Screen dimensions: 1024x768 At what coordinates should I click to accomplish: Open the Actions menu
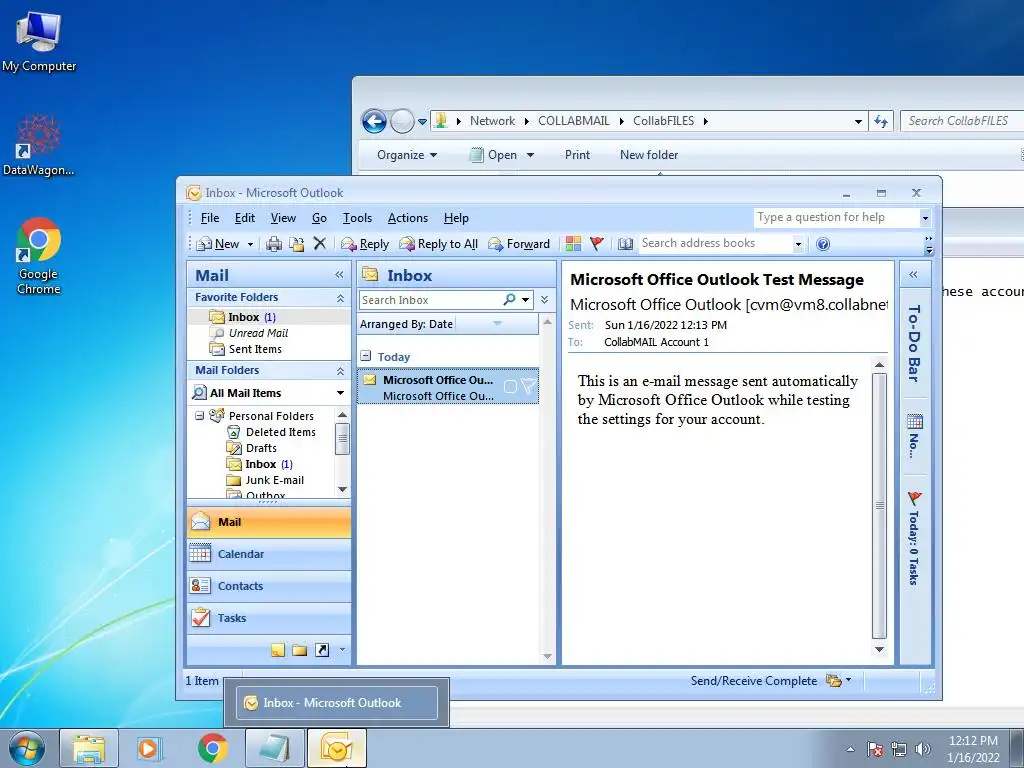point(408,218)
